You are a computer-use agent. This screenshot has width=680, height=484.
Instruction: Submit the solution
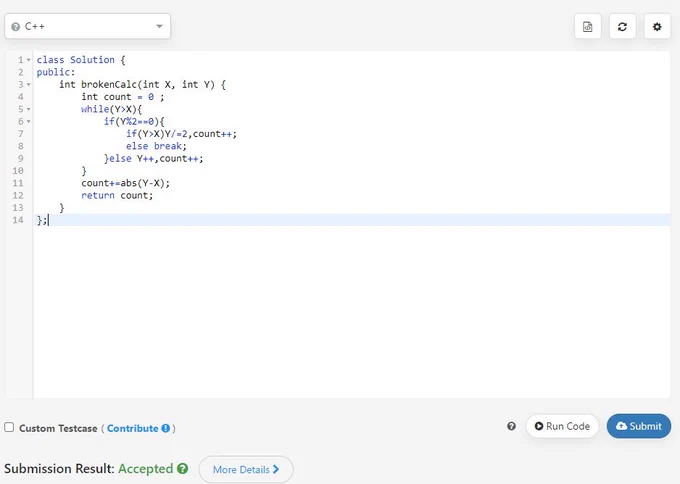[x=639, y=426]
